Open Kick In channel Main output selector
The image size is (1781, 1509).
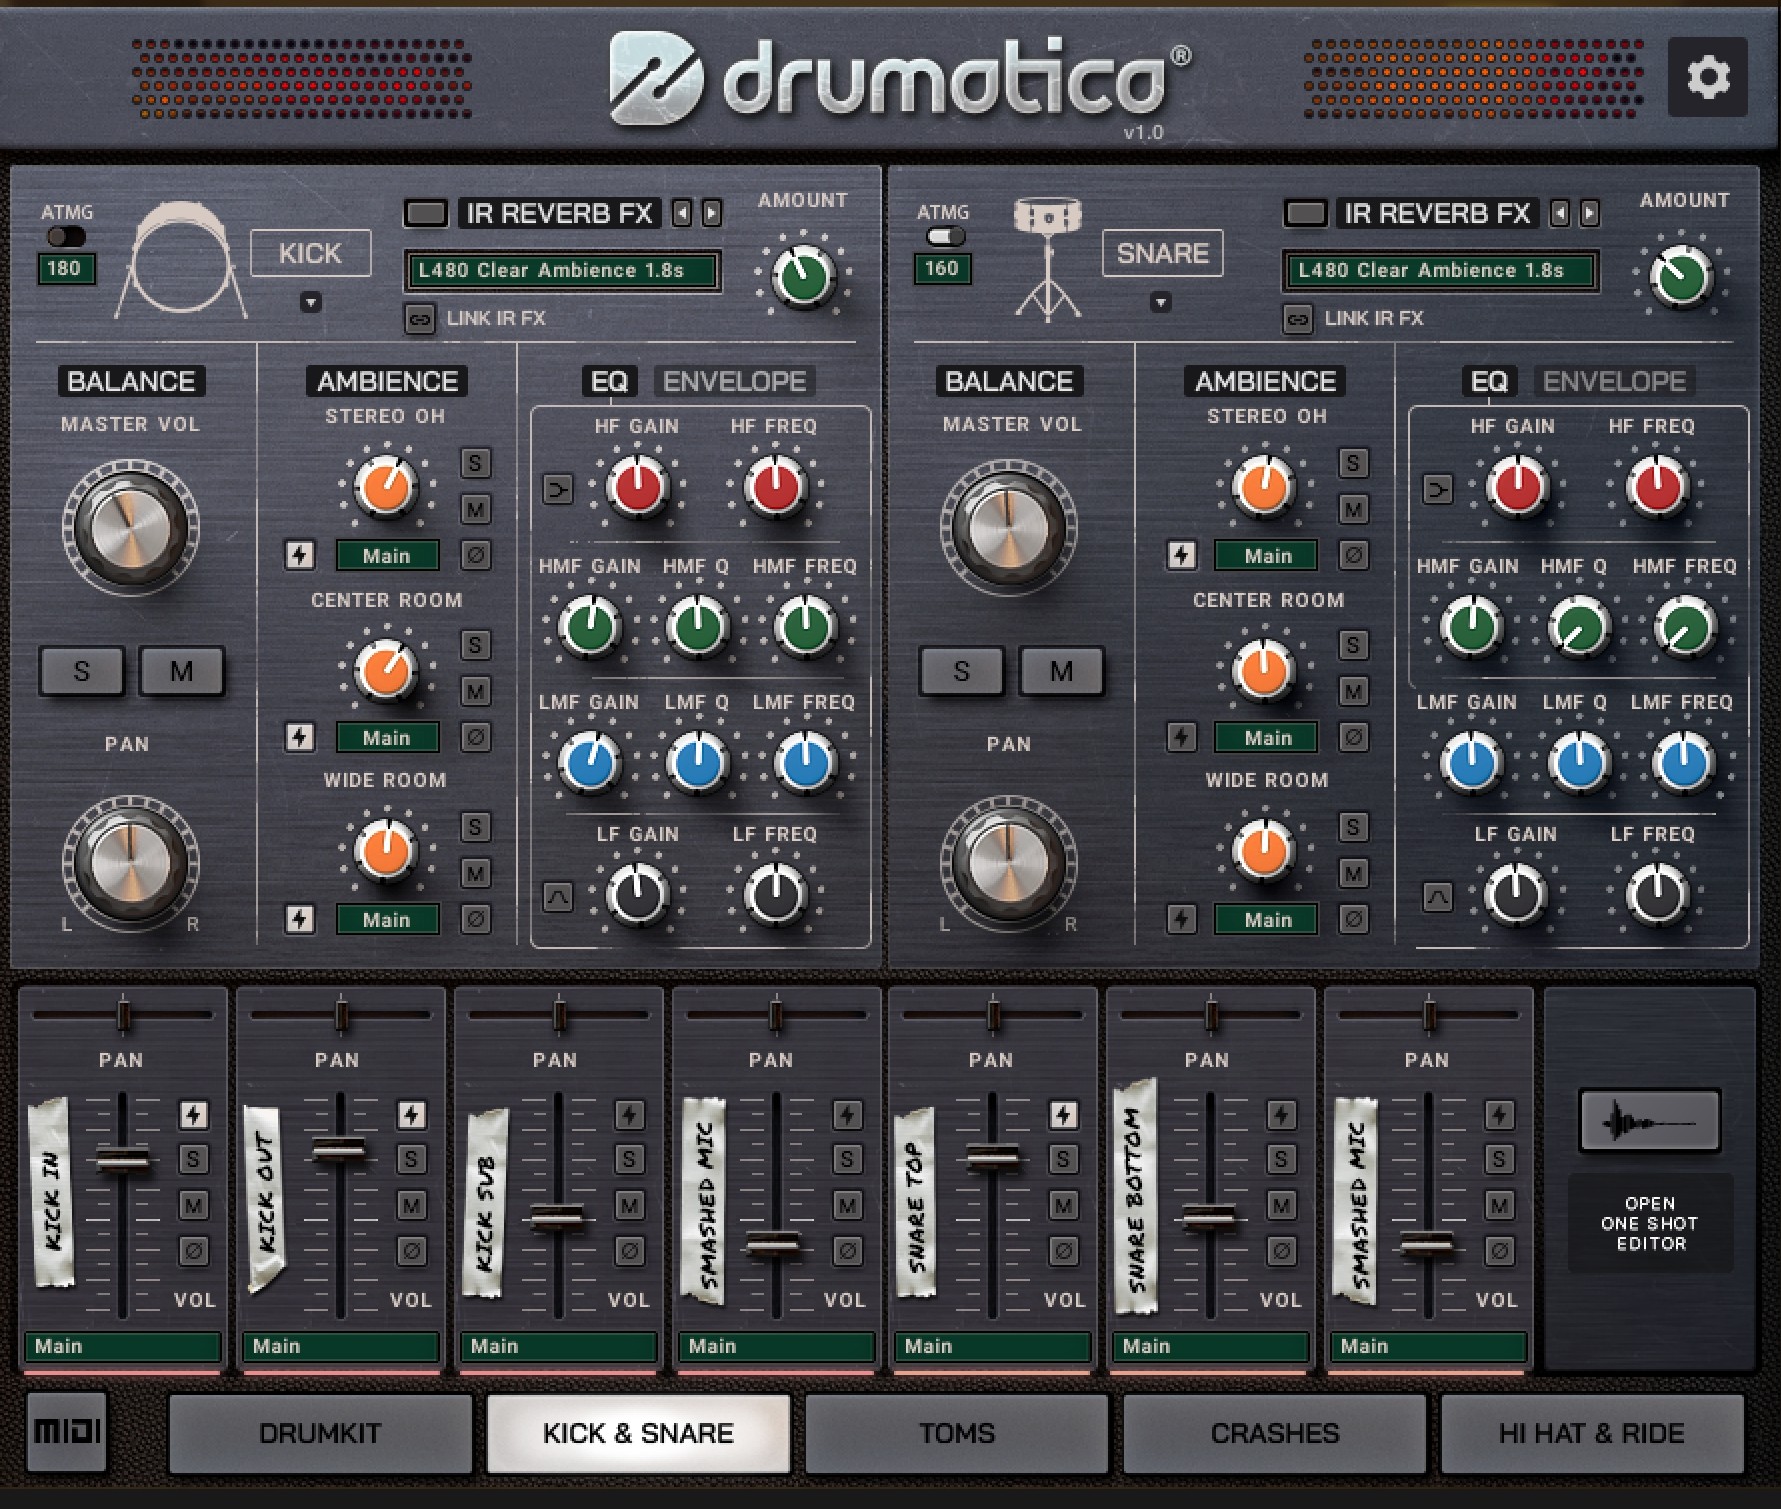click(123, 1346)
